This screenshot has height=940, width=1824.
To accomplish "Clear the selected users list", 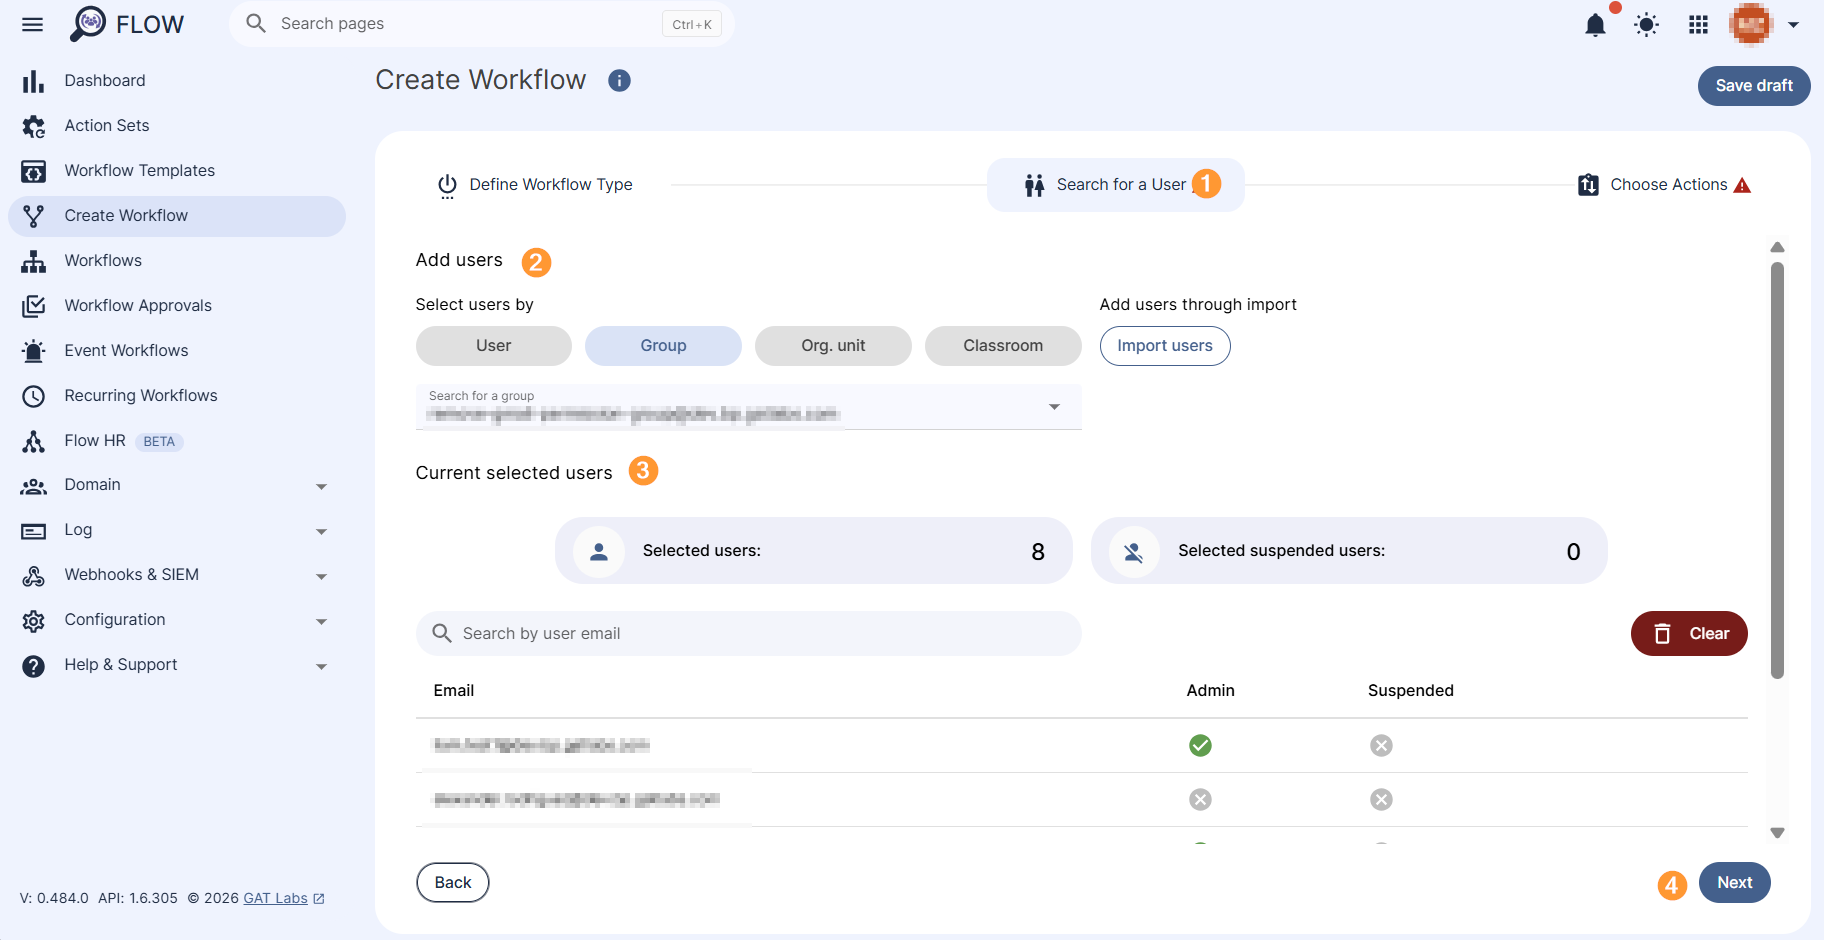I will click(x=1689, y=633).
